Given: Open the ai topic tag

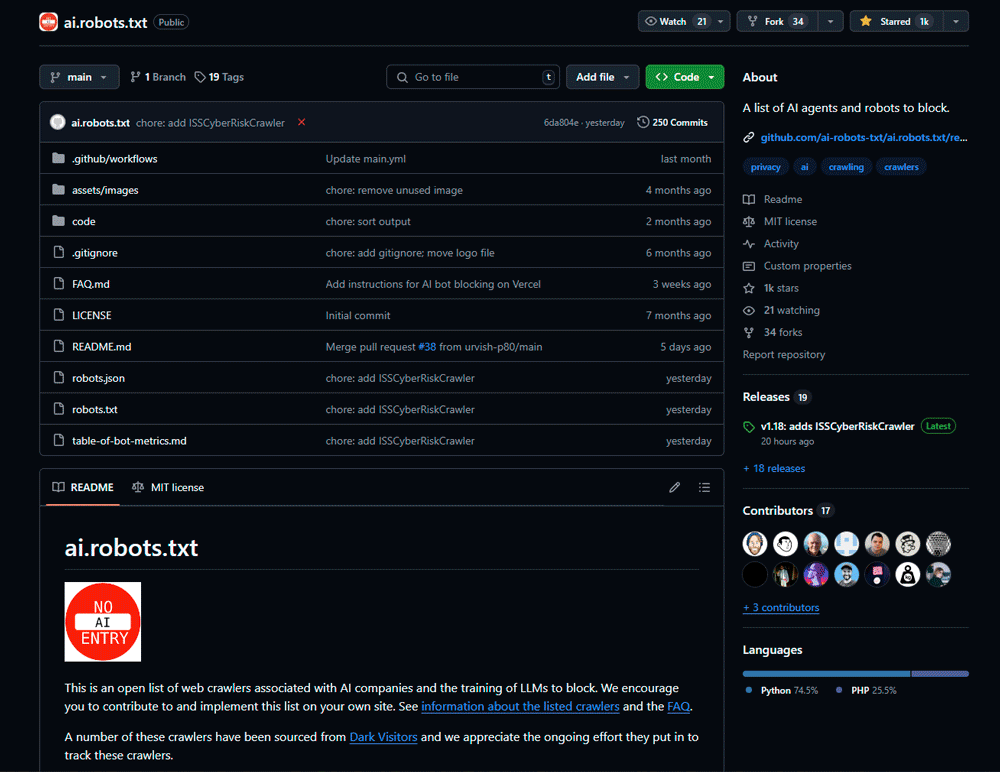Looking at the screenshot, I should (x=804, y=167).
